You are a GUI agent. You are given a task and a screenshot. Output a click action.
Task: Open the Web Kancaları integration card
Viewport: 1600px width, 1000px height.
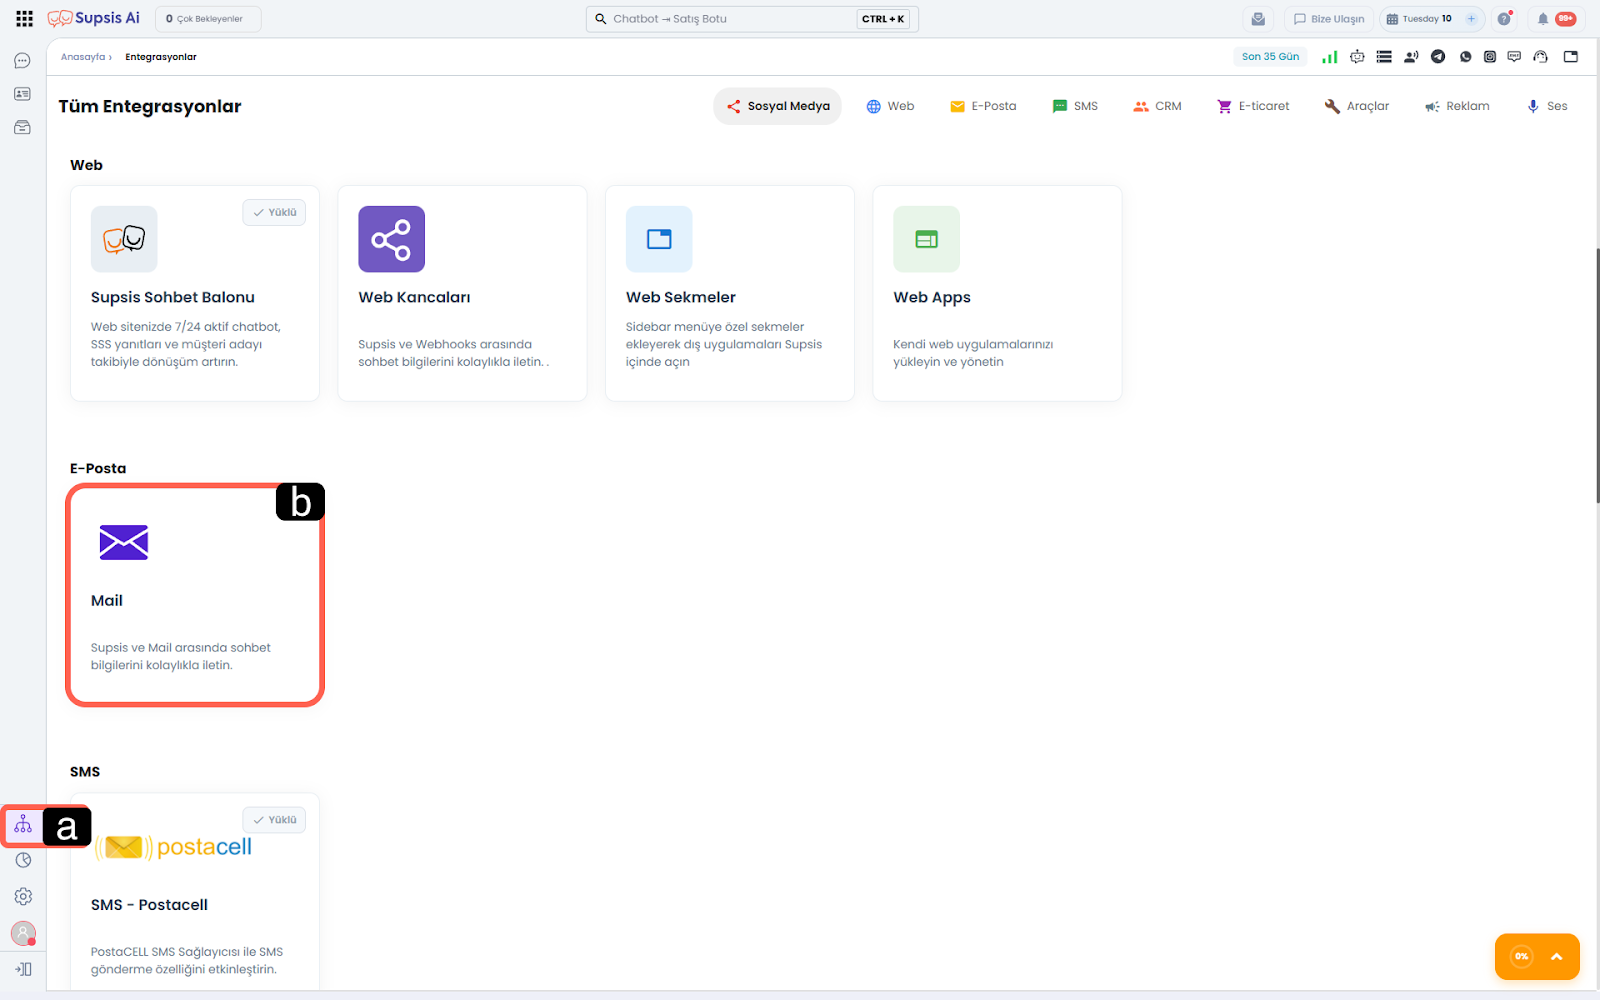(462, 293)
